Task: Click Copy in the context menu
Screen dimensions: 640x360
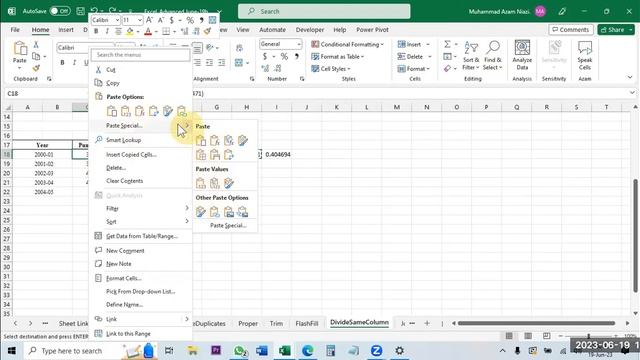Action: 113,83
